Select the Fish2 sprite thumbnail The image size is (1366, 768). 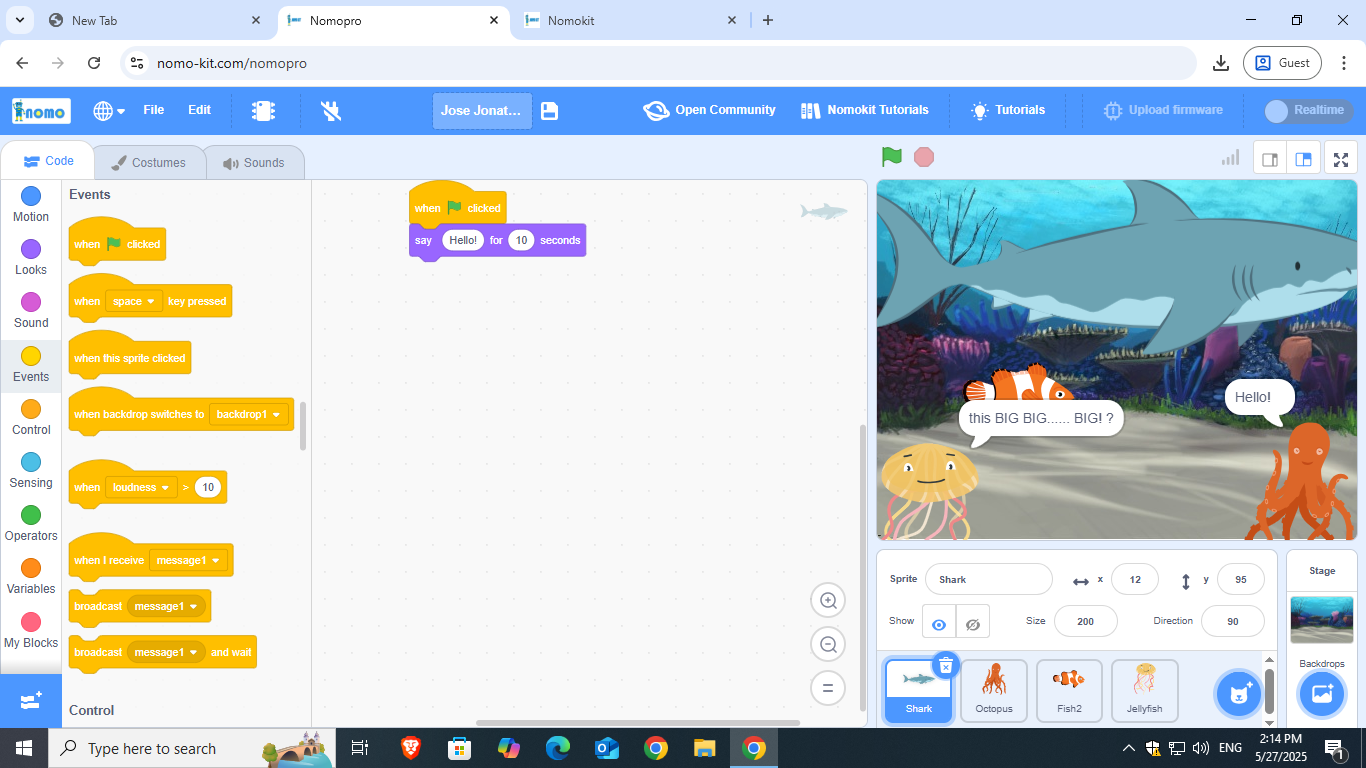(1069, 690)
